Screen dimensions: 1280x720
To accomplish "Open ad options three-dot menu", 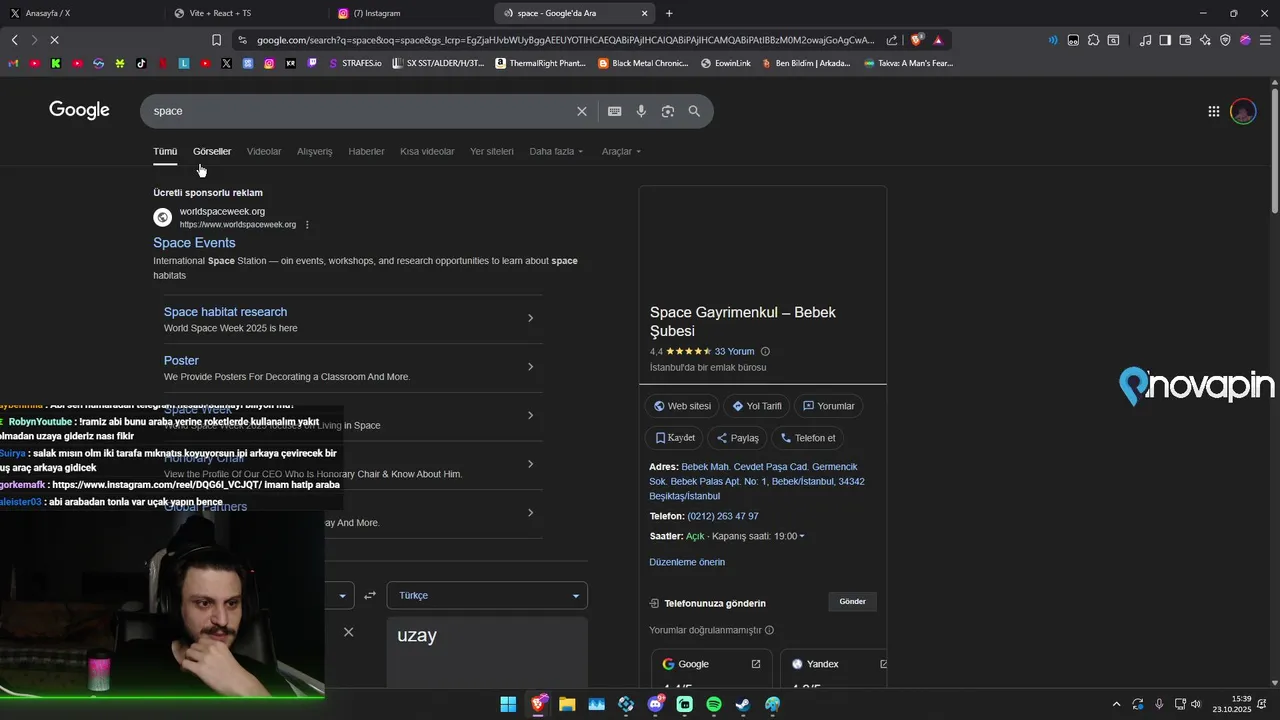I will click(x=307, y=225).
